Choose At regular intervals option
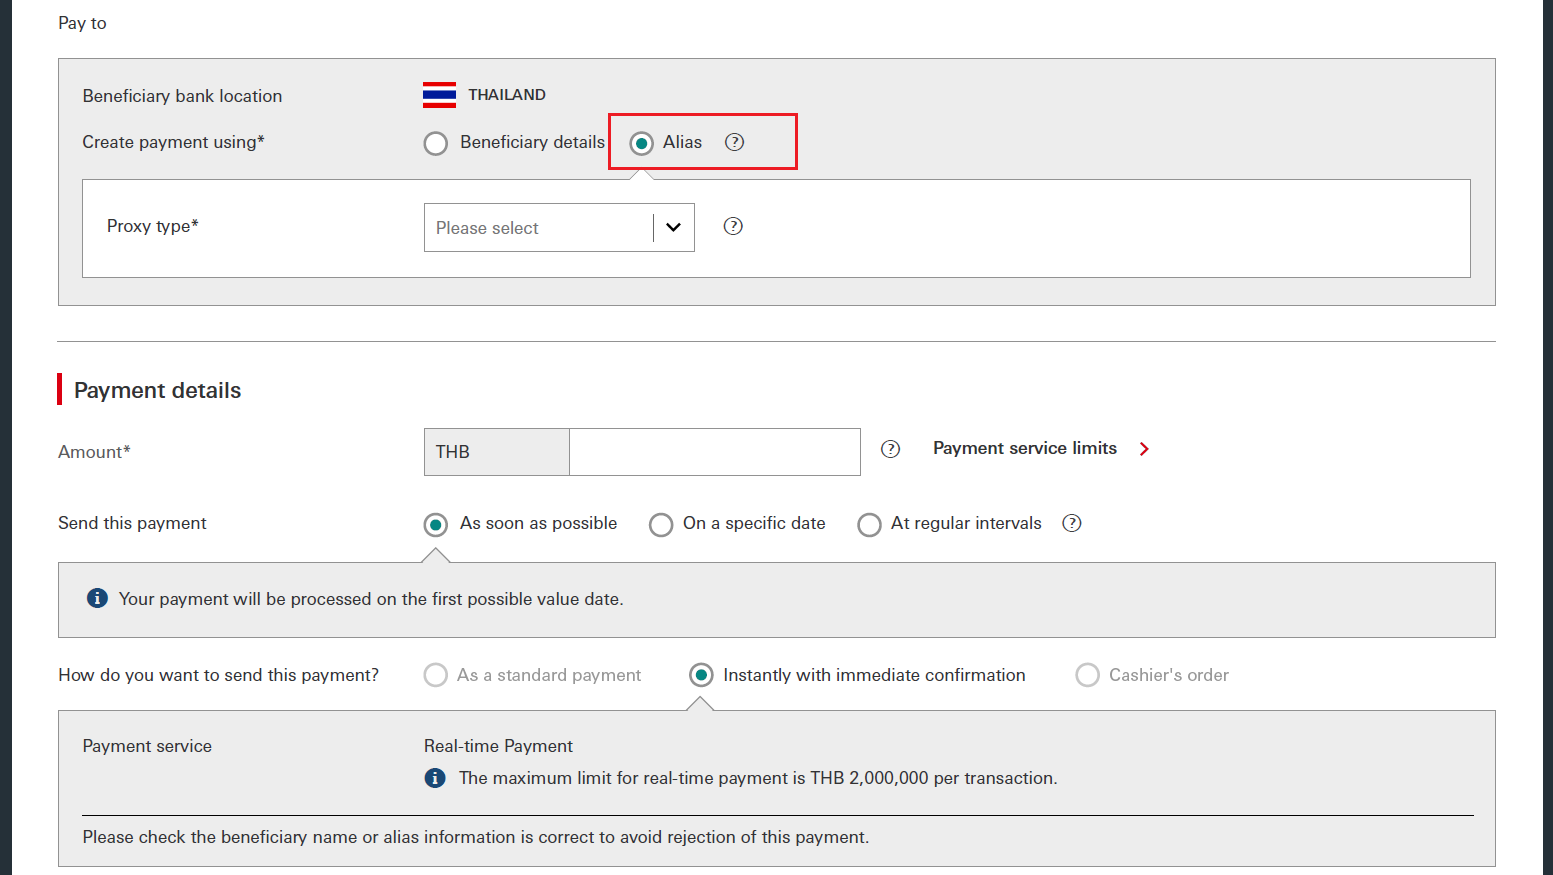The width and height of the screenshot is (1553, 875). click(x=869, y=524)
